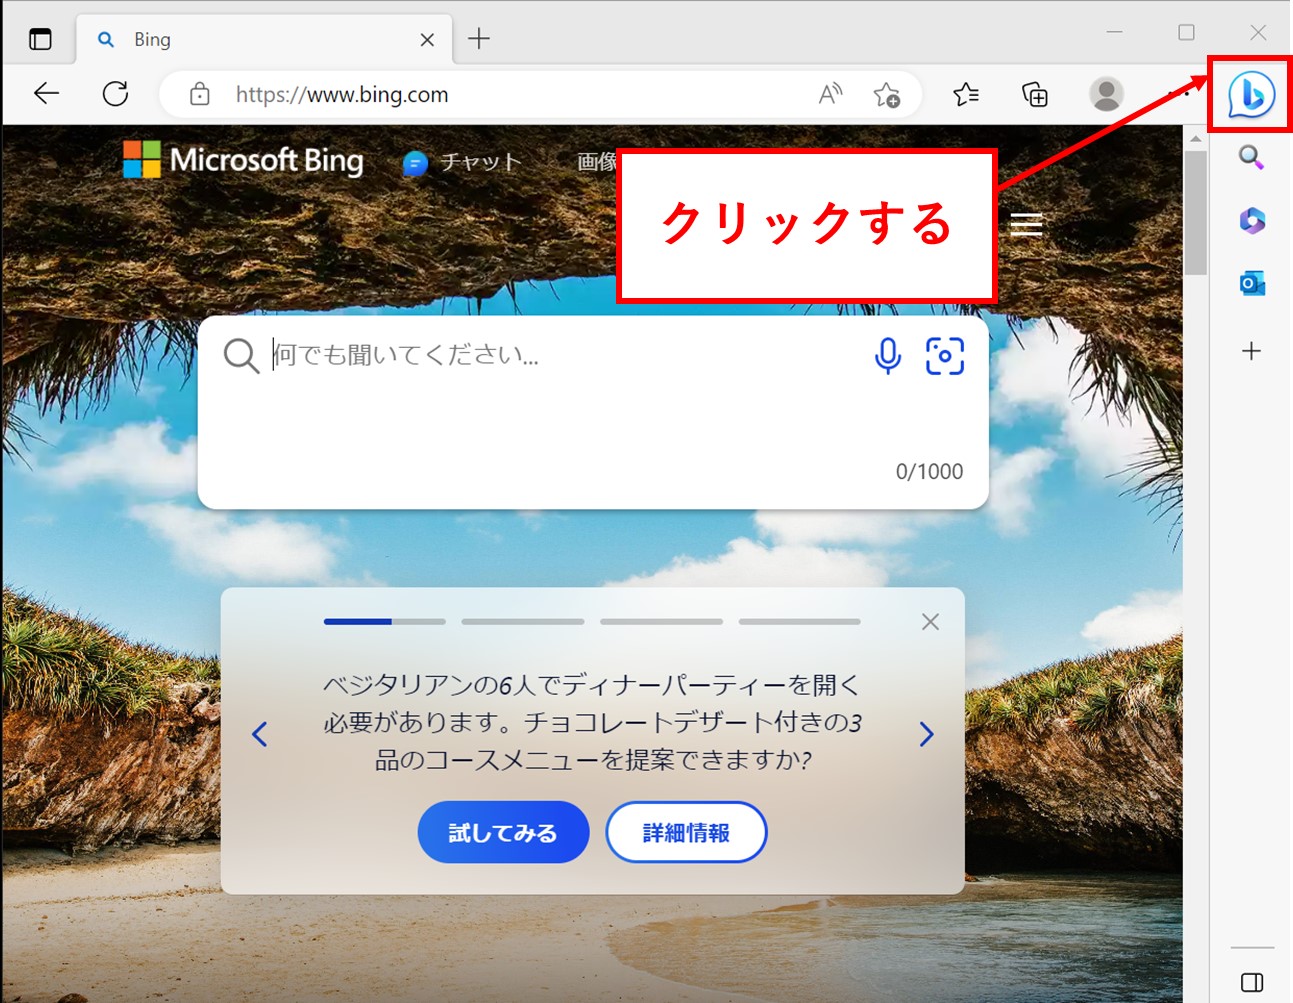Select the Bing browser tab

click(264, 40)
